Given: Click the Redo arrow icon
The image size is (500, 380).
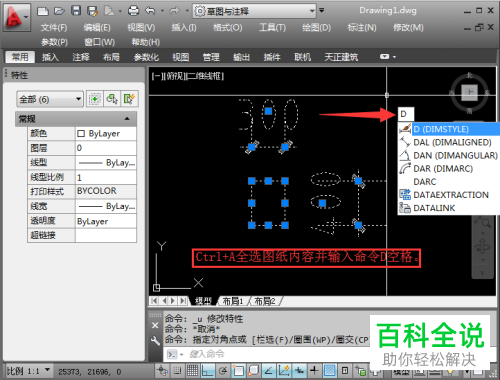Looking at the screenshot, I should coord(174,11).
